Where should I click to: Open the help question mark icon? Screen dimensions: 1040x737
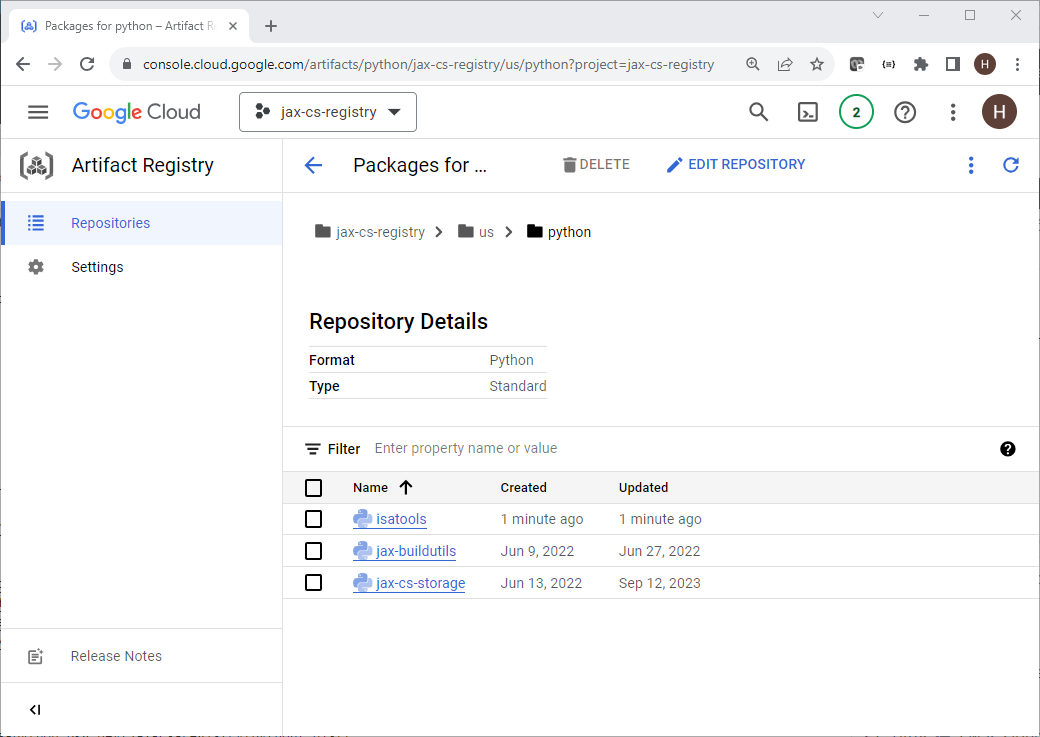pos(905,112)
